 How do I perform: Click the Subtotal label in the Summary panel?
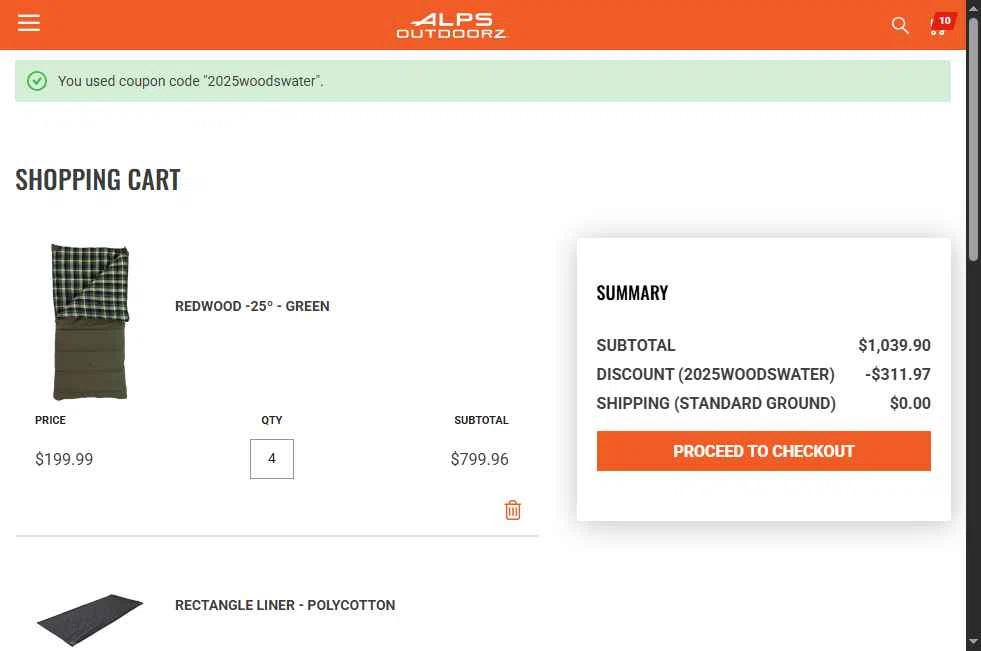[636, 345]
